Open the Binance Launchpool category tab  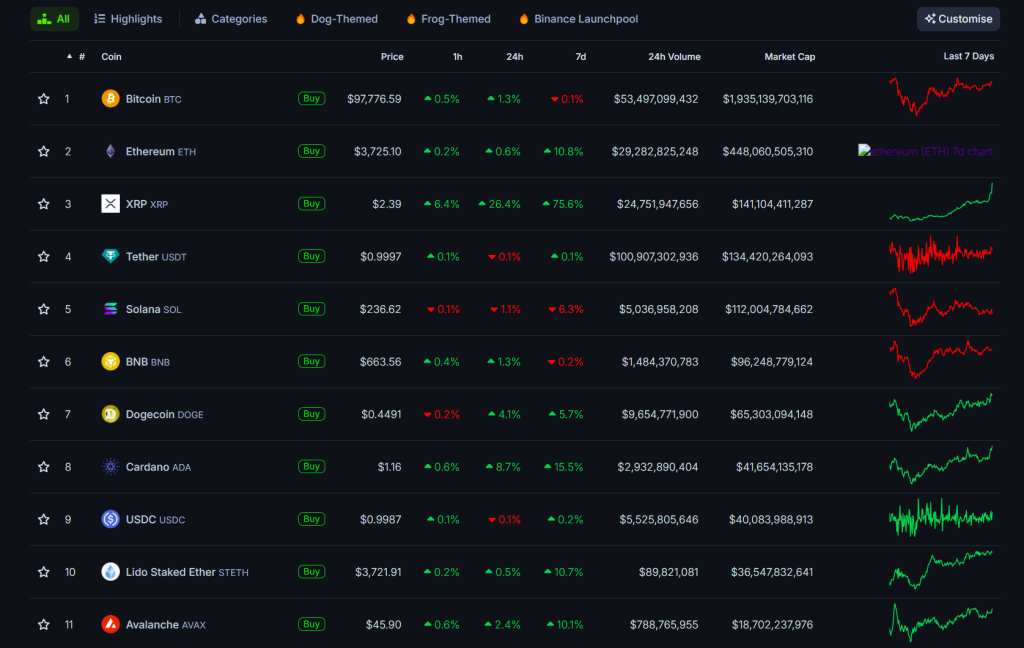[578, 19]
